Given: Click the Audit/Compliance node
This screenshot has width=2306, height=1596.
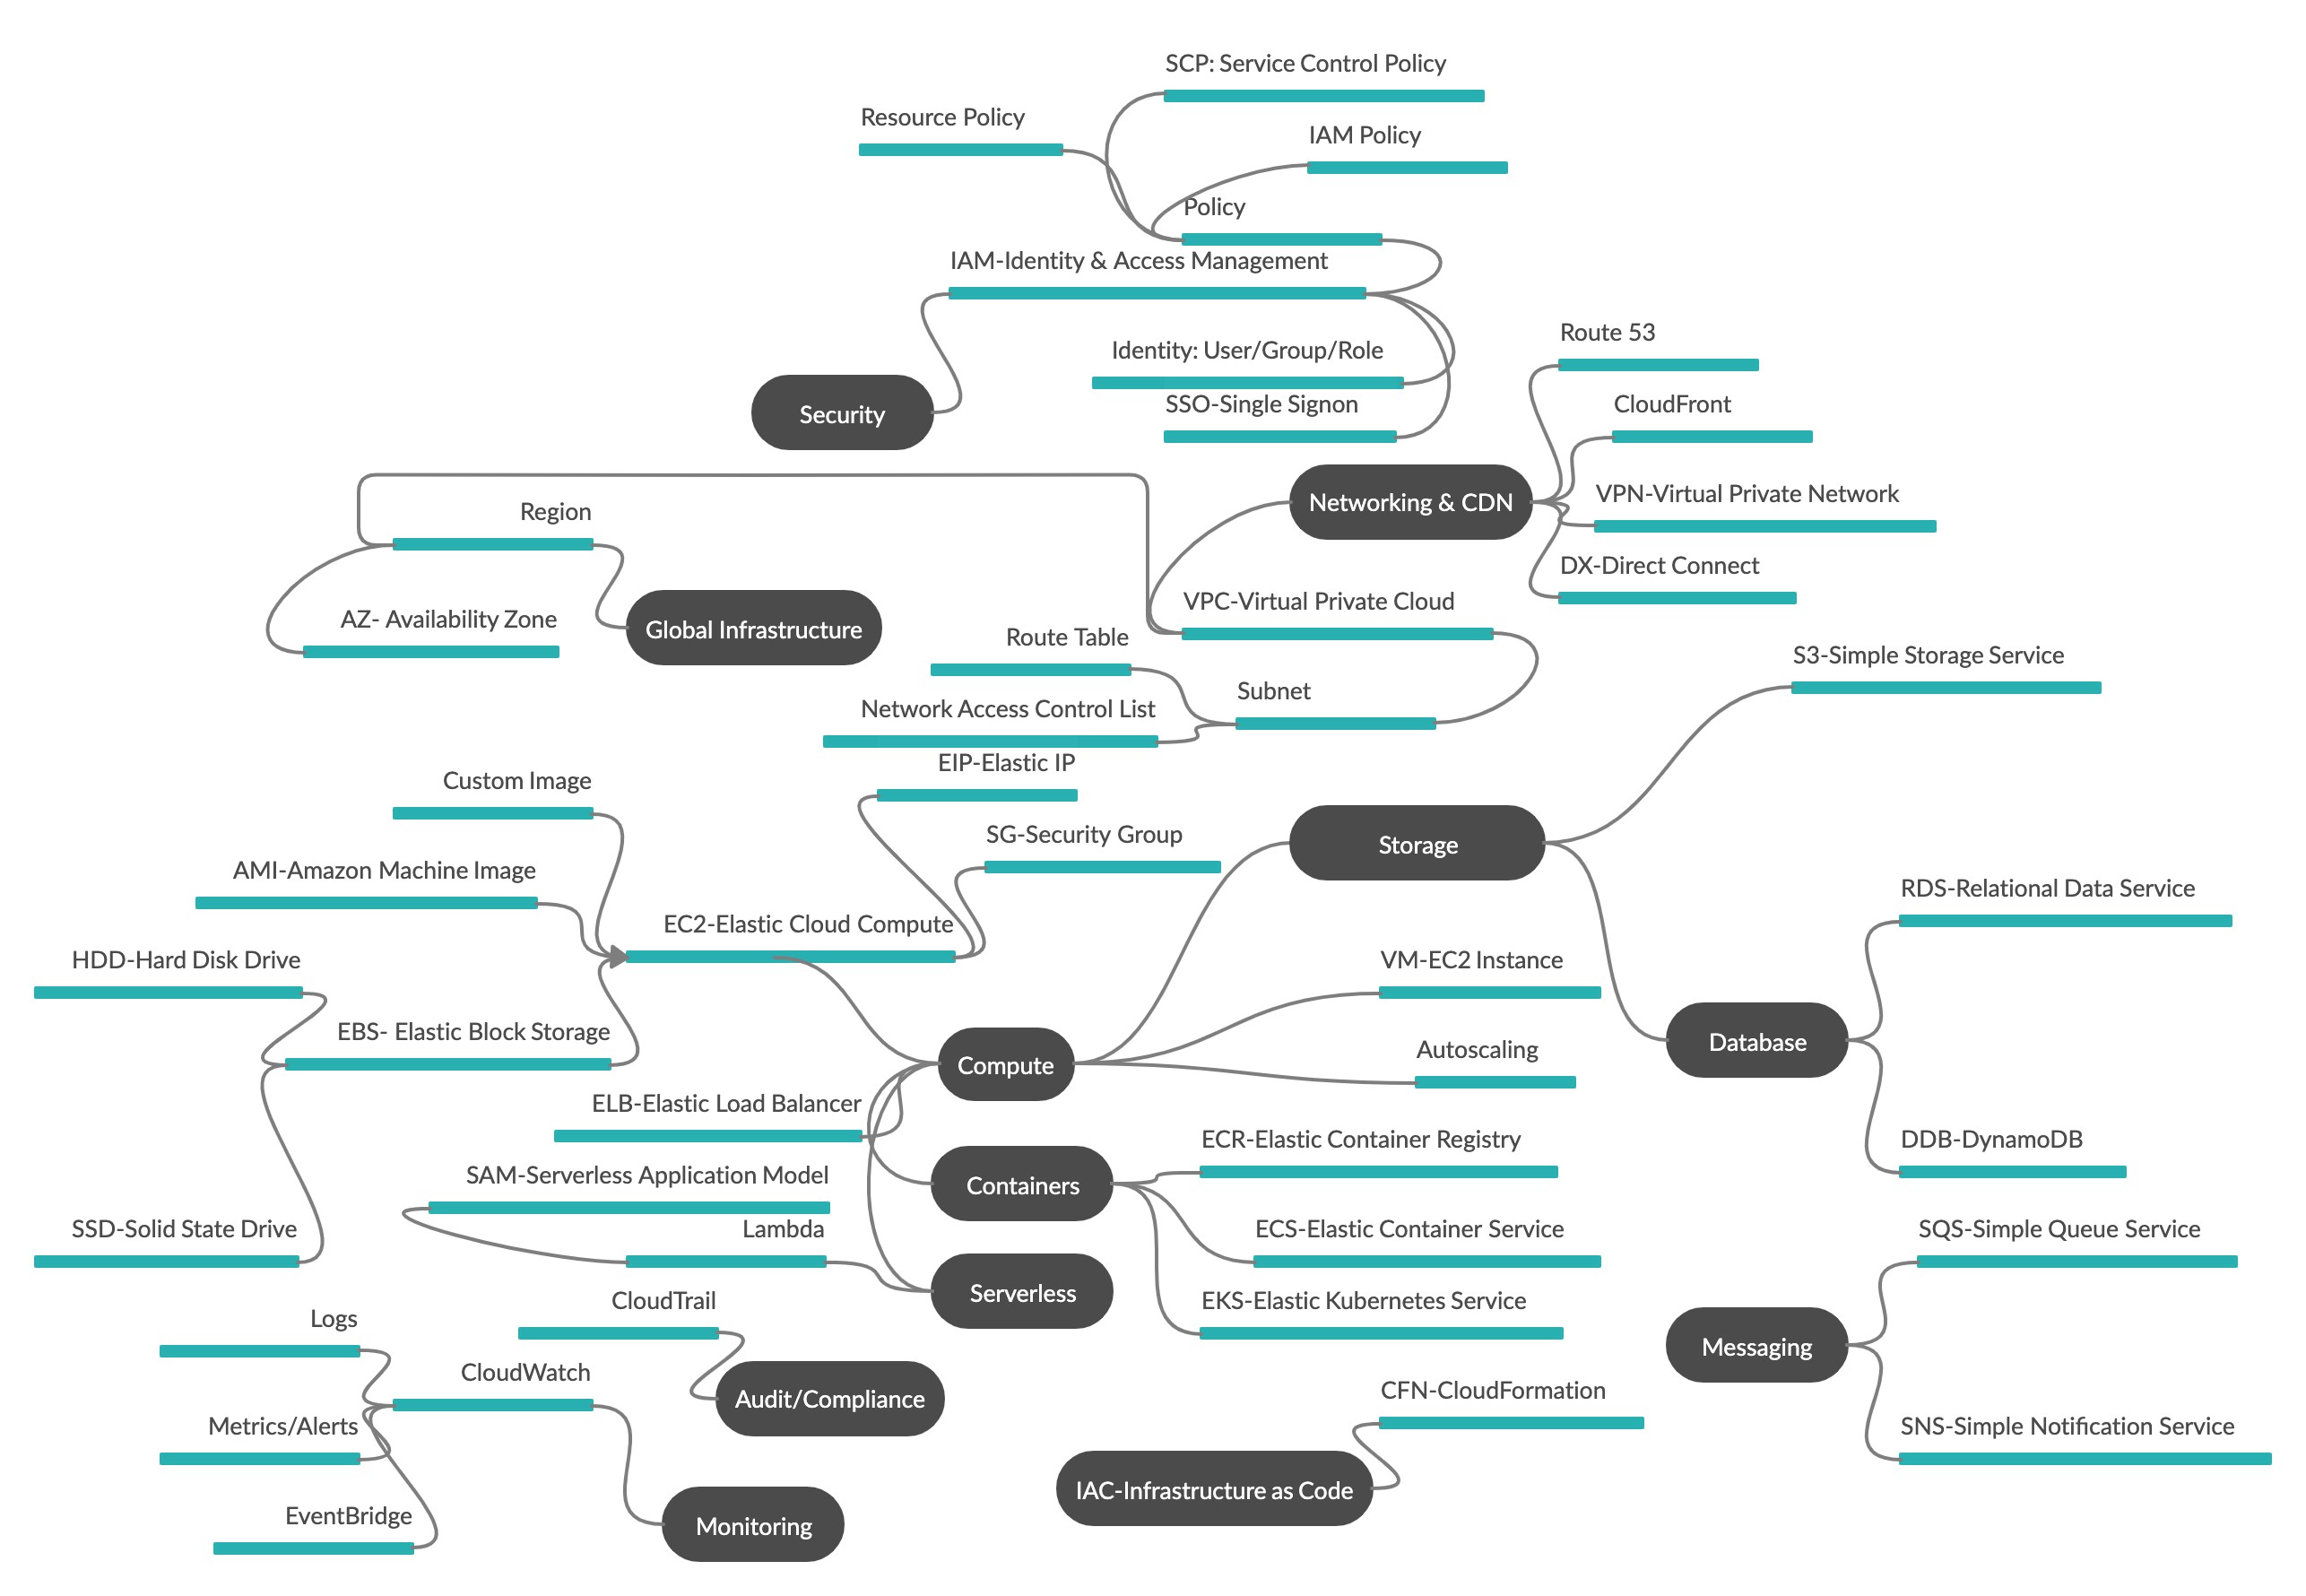Looking at the screenshot, I should tap(806, 1392).
